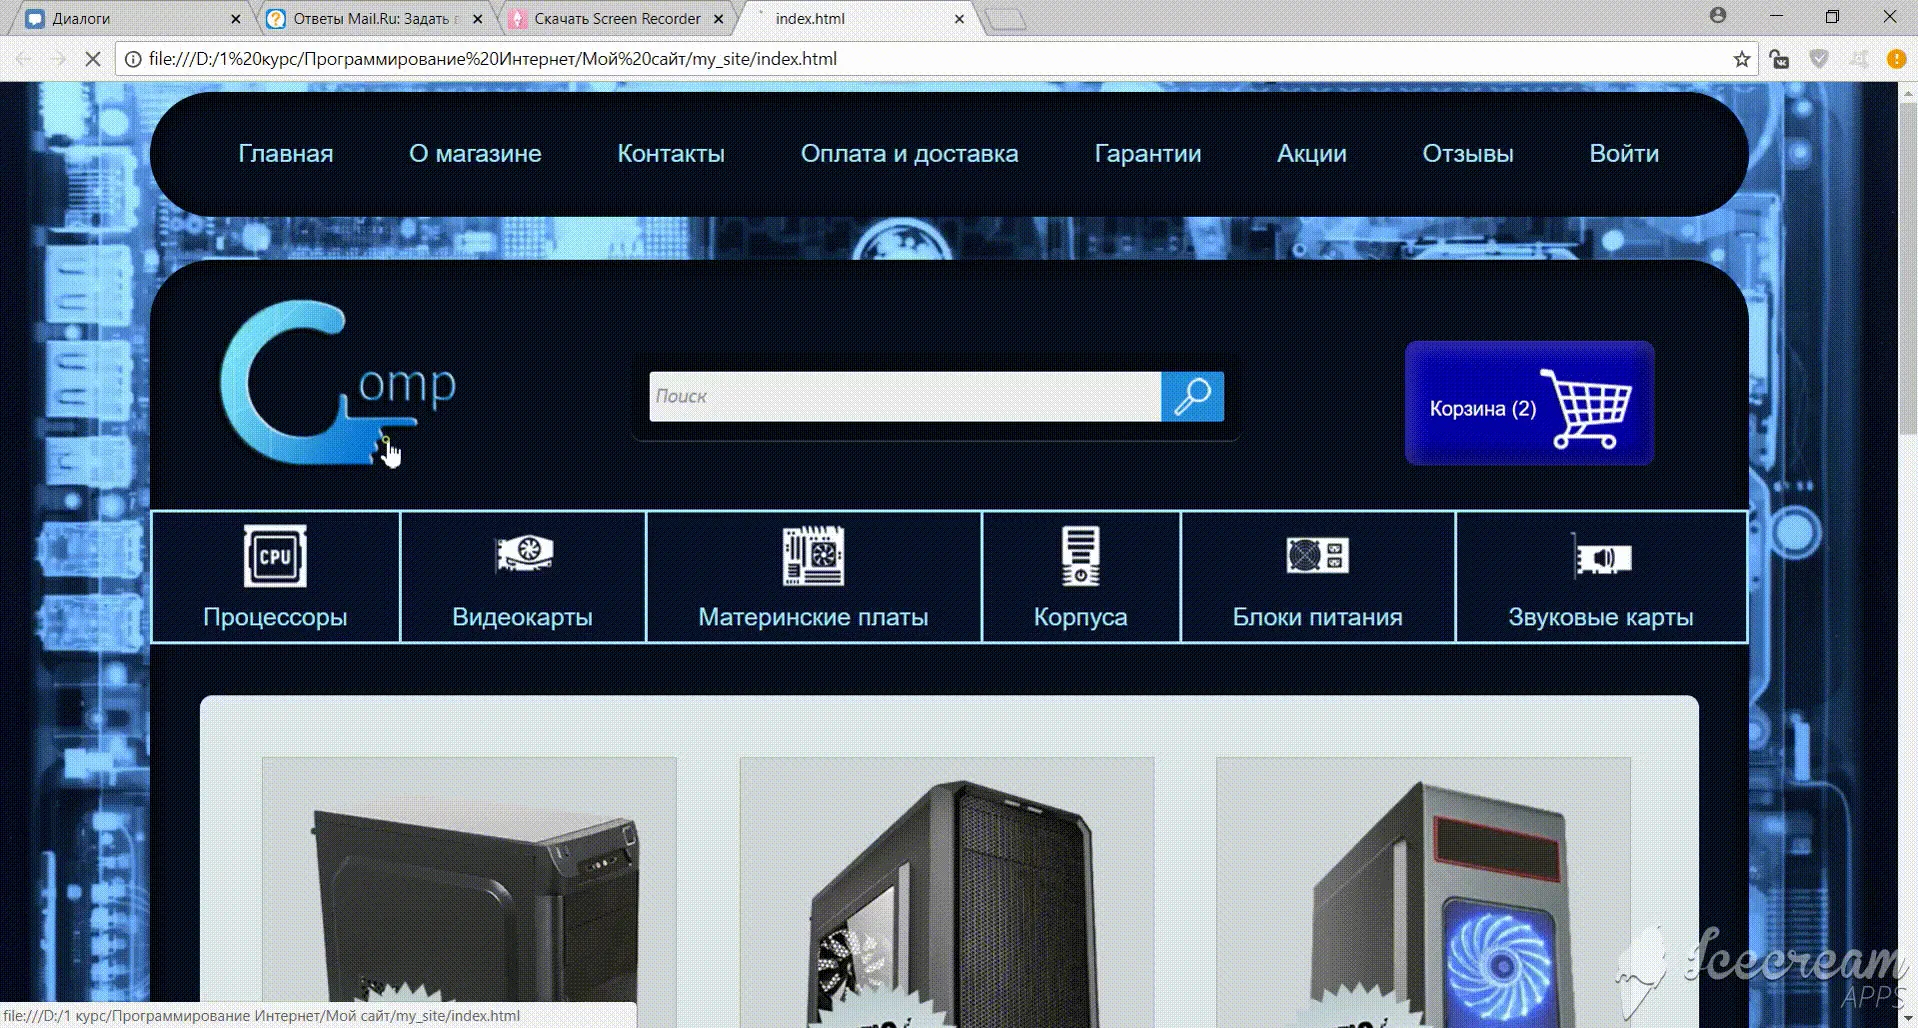Screen dimensions: 1918x1028
Task: Select Материнские платы category label
Action: point(813,617)
